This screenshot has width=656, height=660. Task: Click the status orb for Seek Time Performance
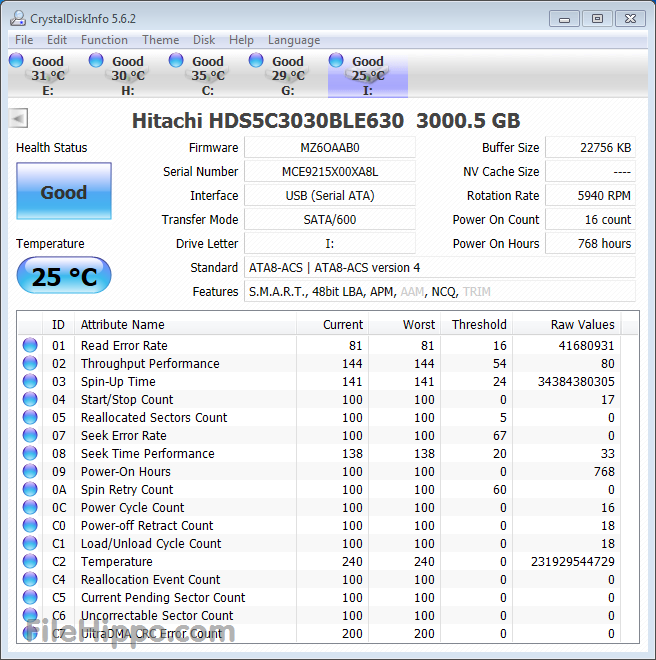point(30,453)
